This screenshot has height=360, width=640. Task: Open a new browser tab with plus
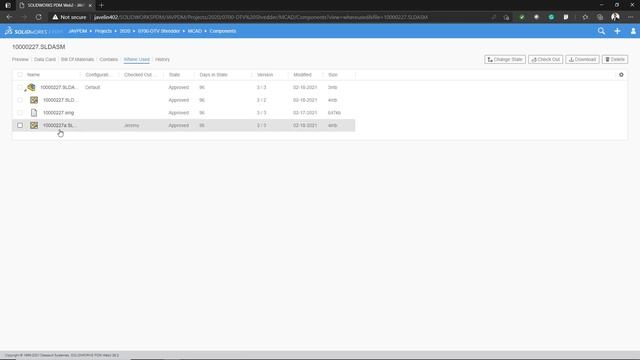pos(101,5)
